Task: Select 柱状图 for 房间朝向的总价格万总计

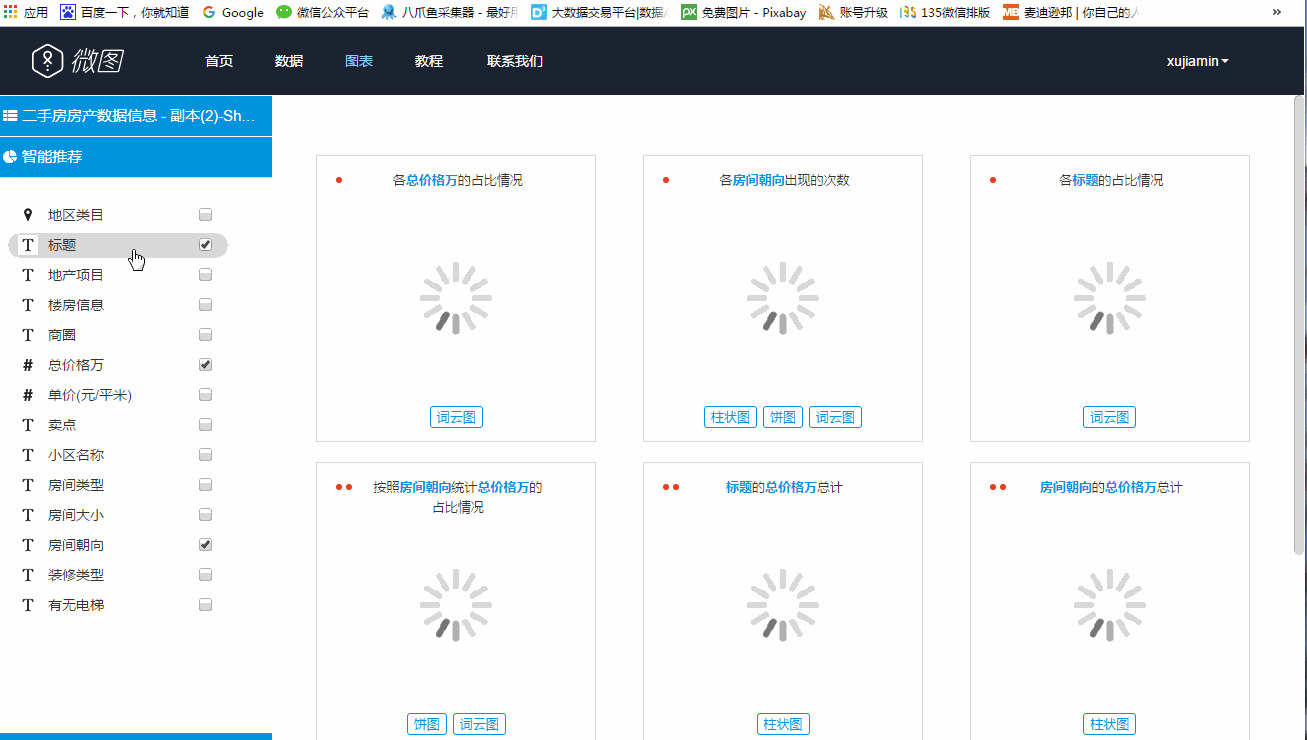Action: tap(1109, 724)
